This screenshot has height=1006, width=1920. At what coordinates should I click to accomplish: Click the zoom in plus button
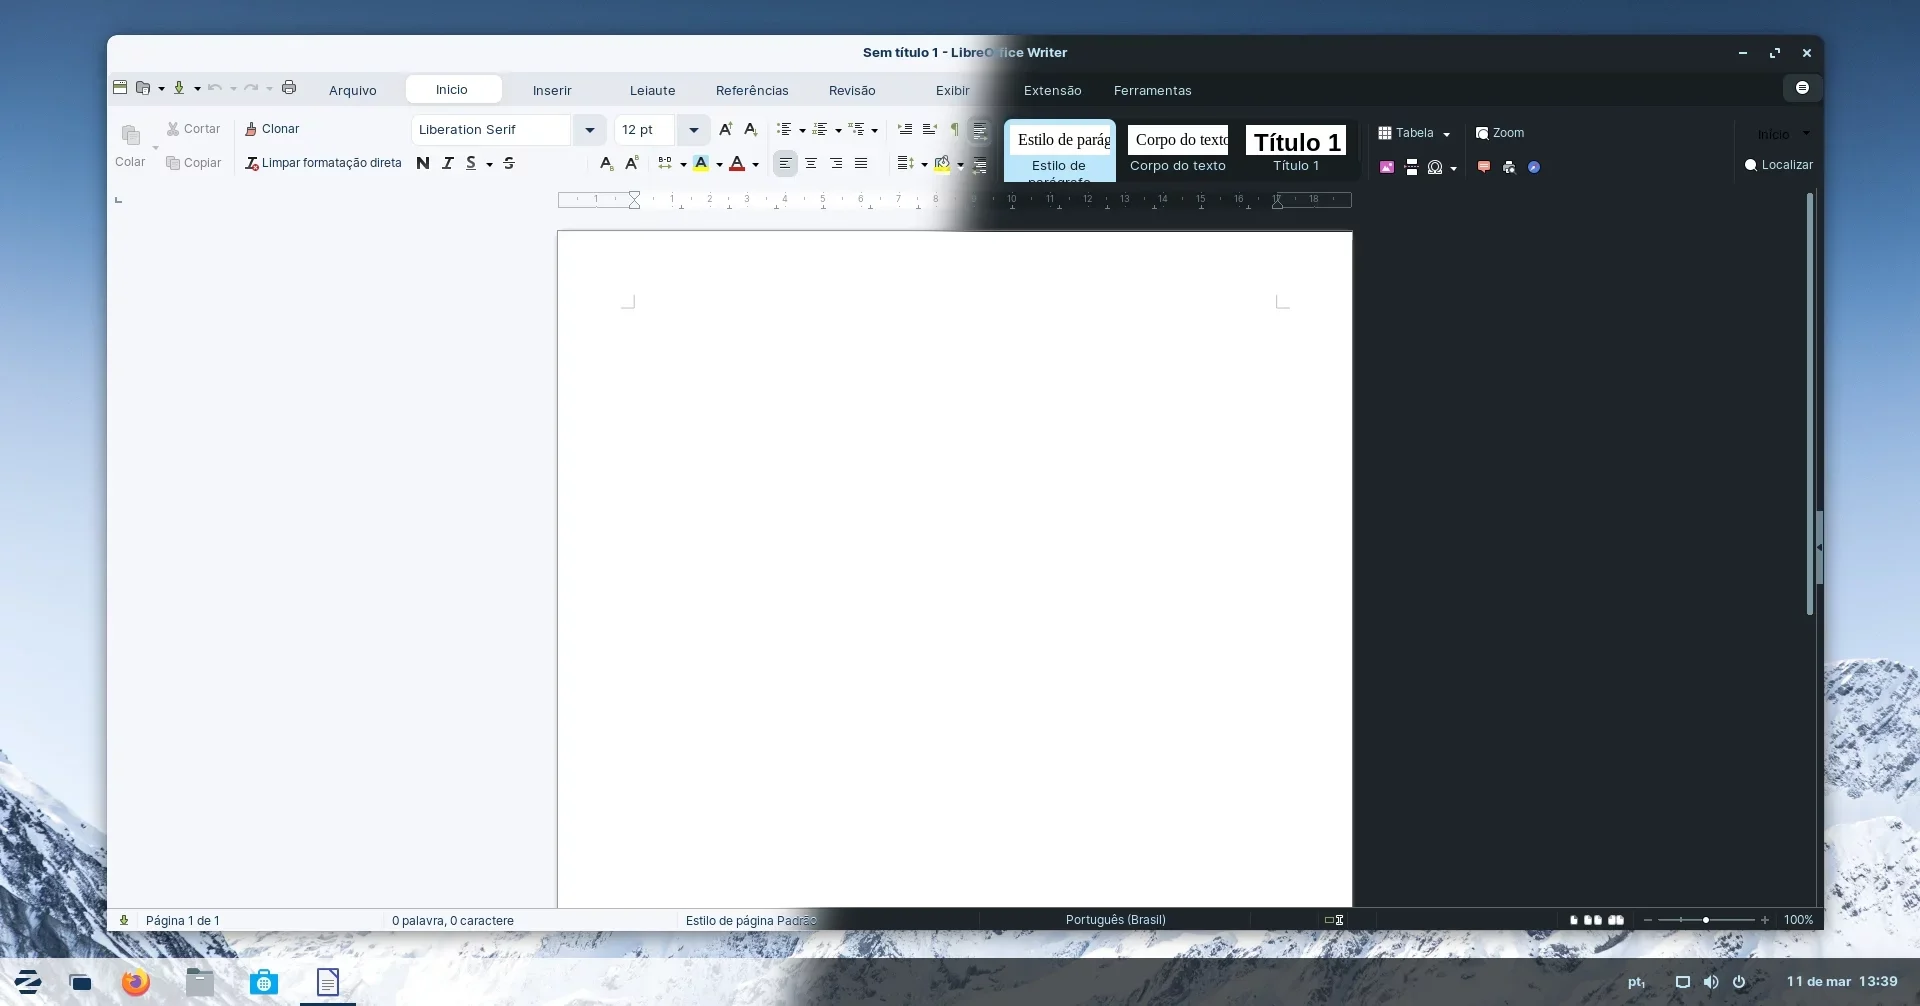[x=1765, y=920]
